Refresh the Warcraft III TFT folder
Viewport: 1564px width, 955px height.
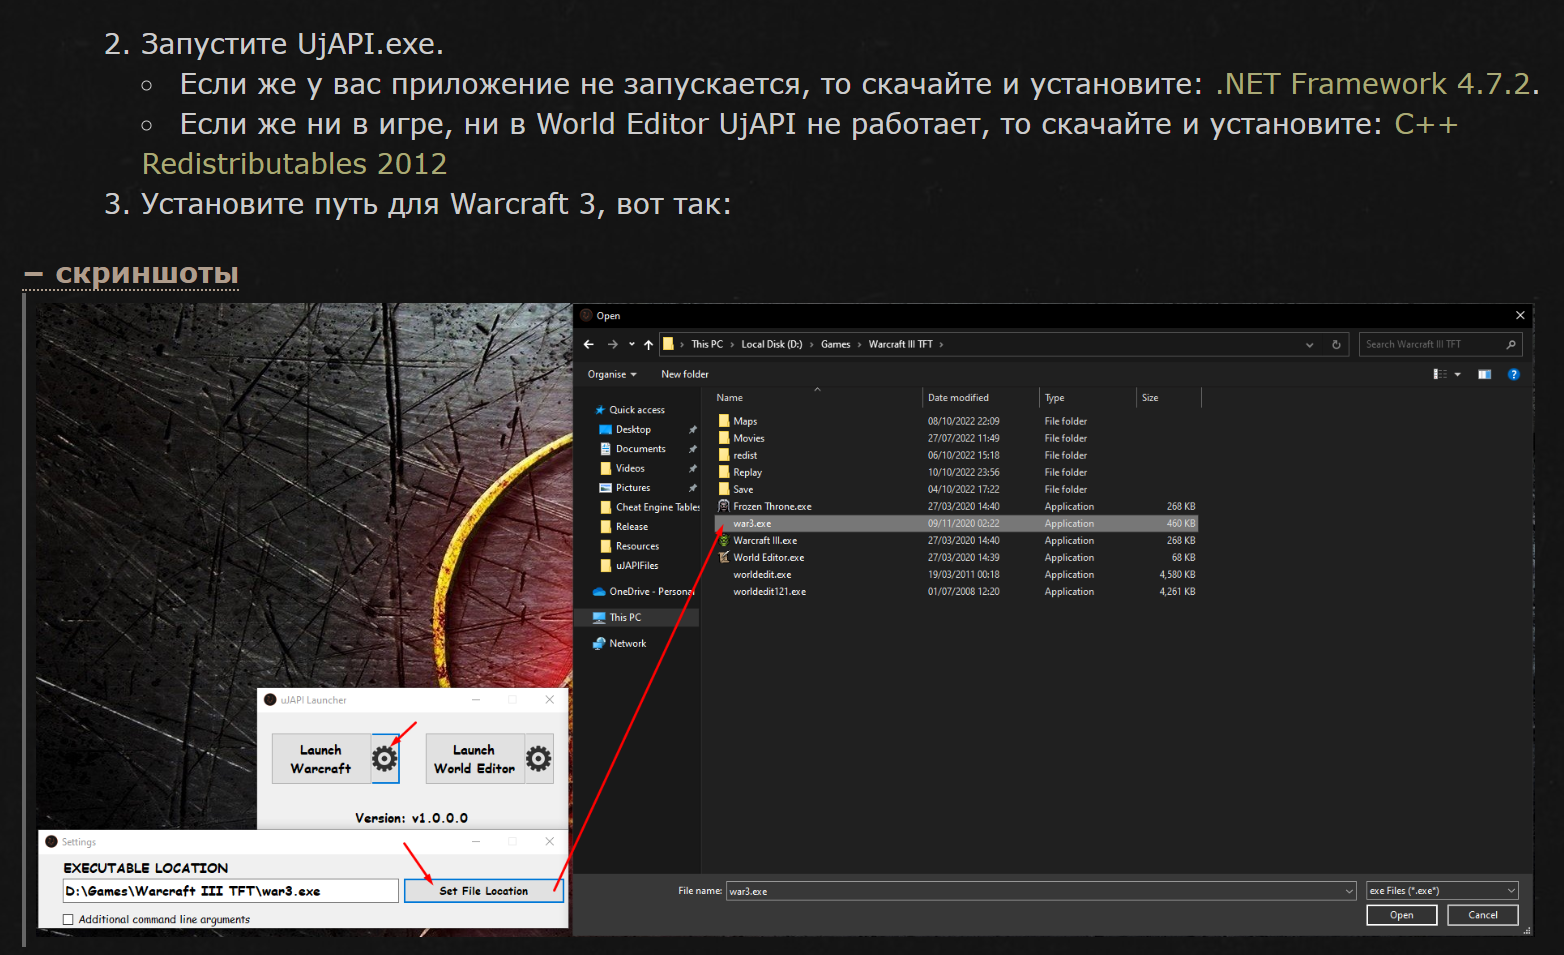(1336, 344)
